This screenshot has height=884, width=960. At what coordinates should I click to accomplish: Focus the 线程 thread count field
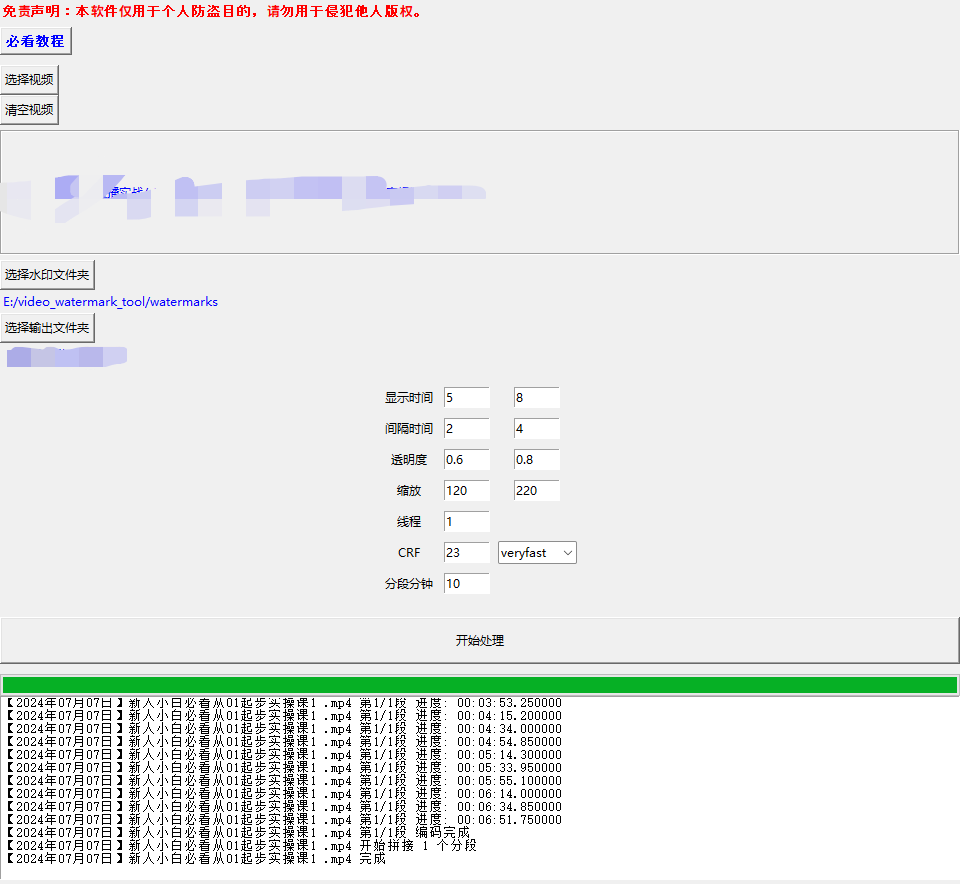coord(466,522)
